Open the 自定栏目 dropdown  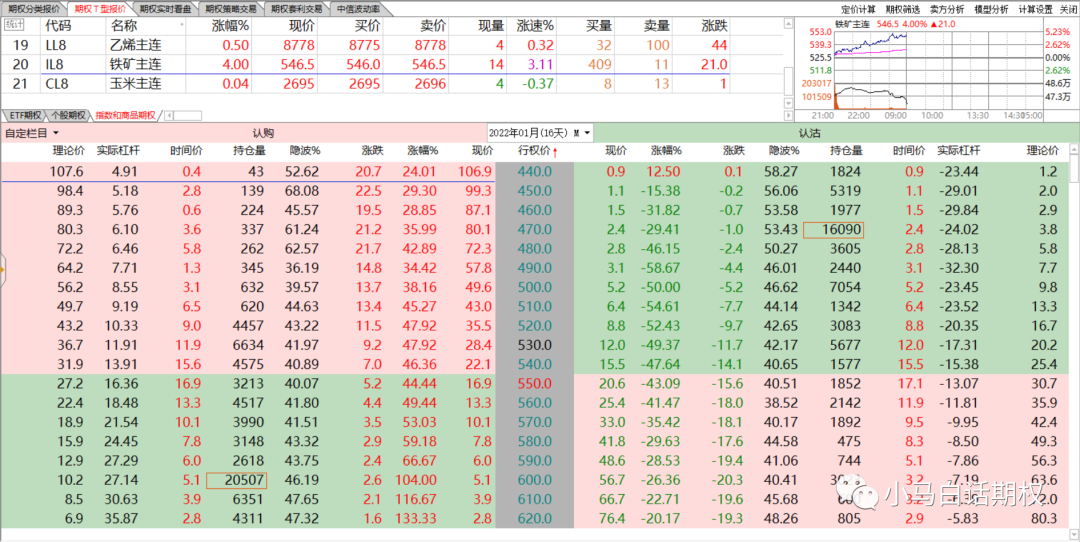32,133
